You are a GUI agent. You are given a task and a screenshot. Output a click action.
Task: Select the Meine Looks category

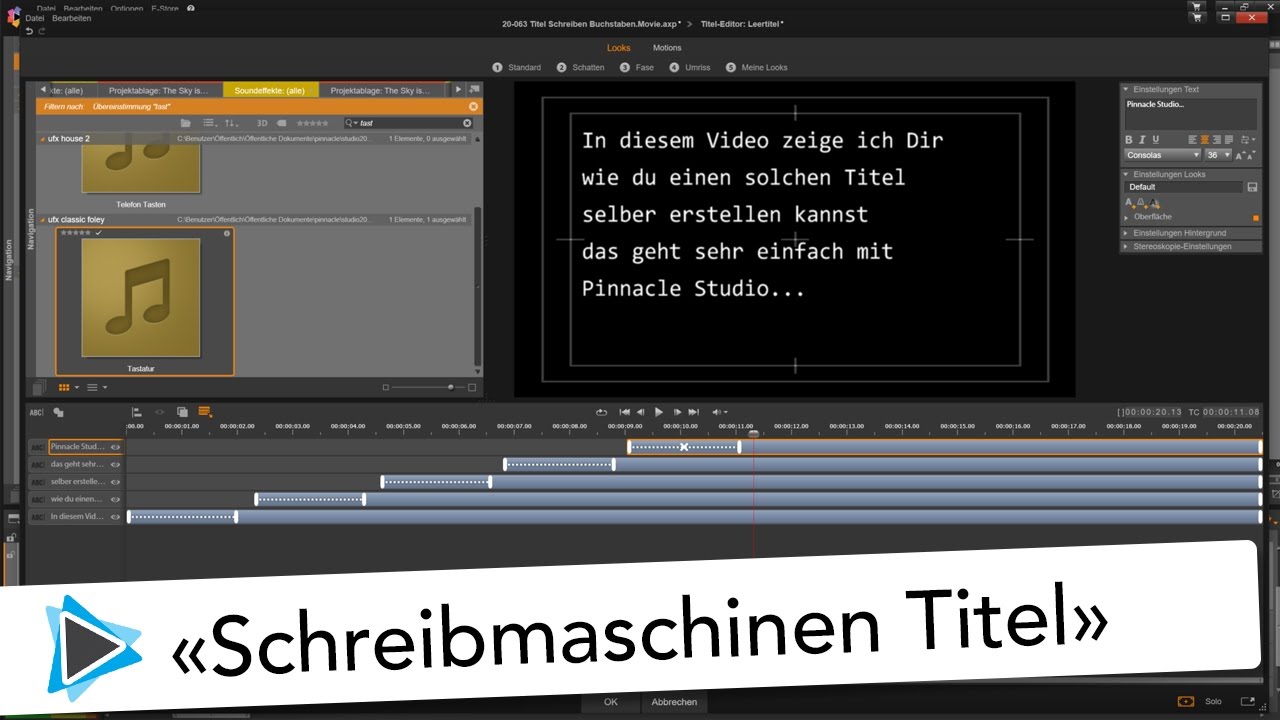[x=757, y=67]
